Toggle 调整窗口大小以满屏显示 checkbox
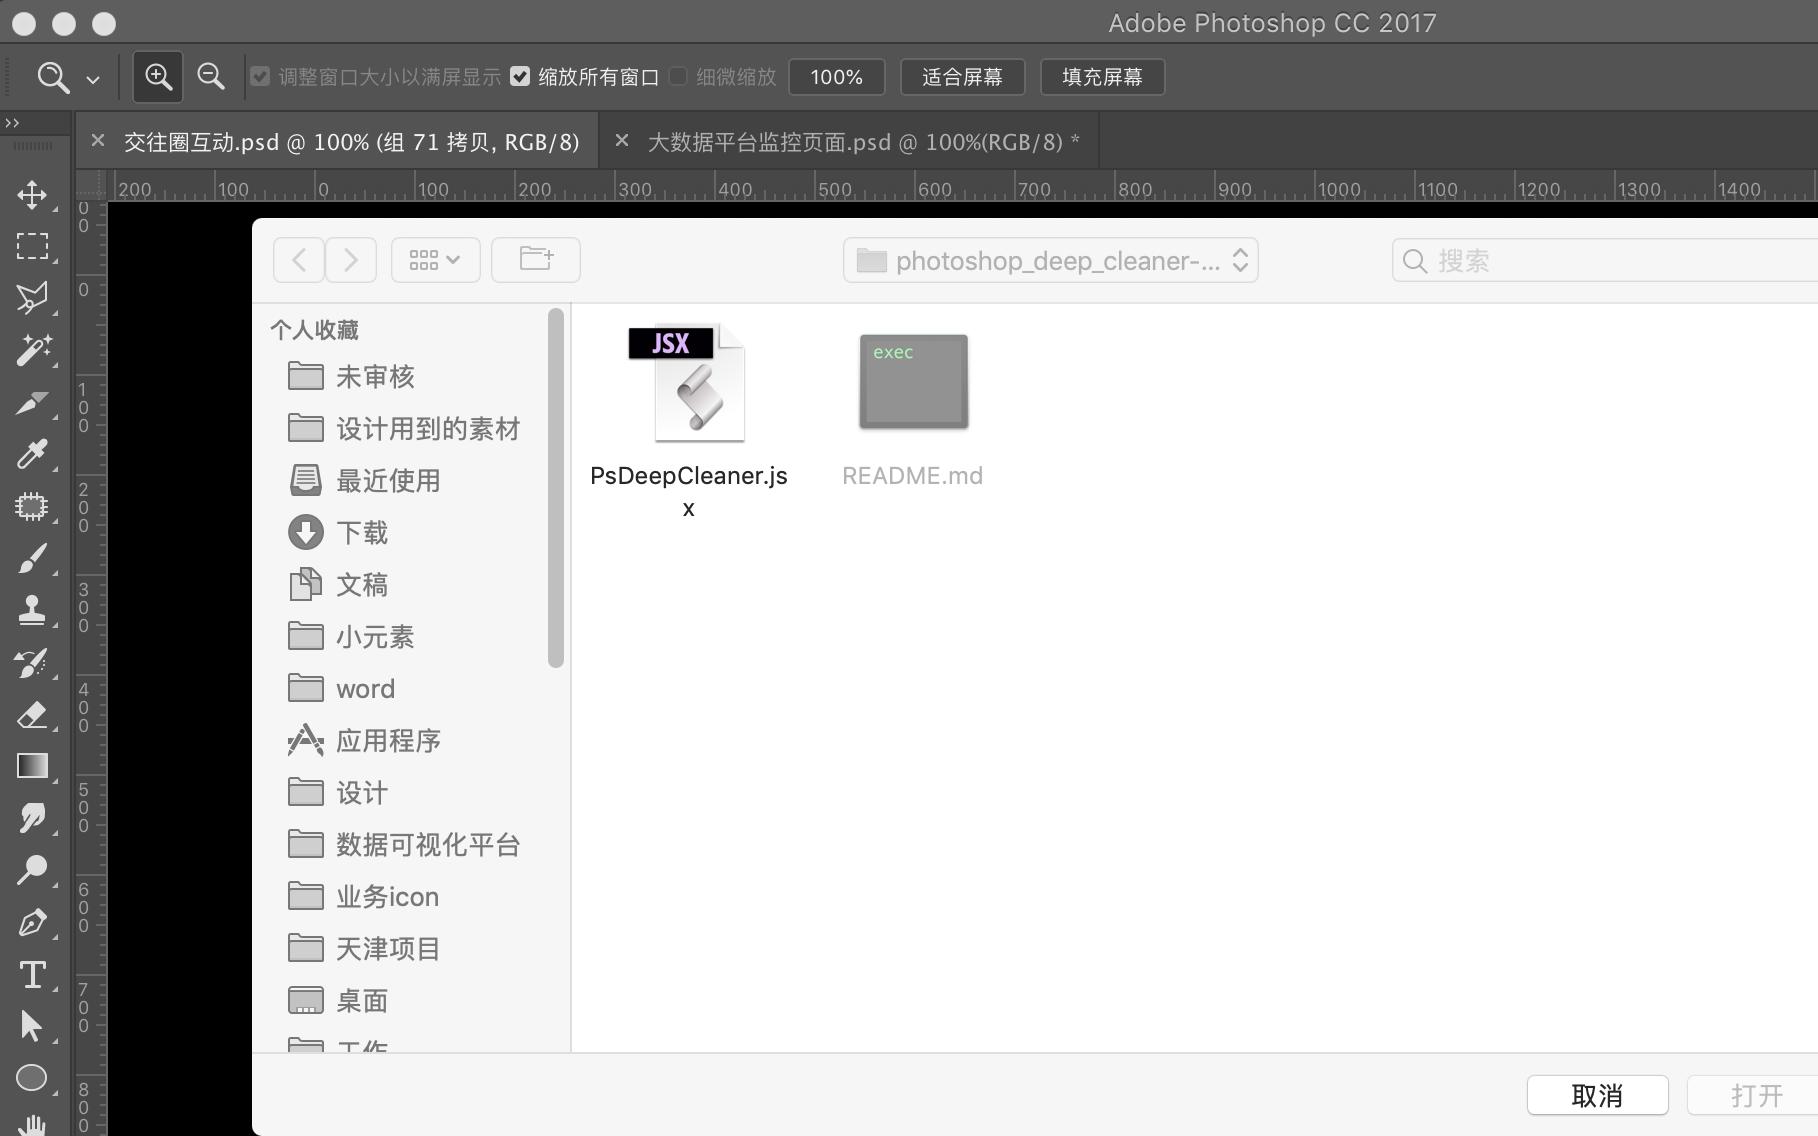Screen dimensions: 1818x1136 pos(260,75)
